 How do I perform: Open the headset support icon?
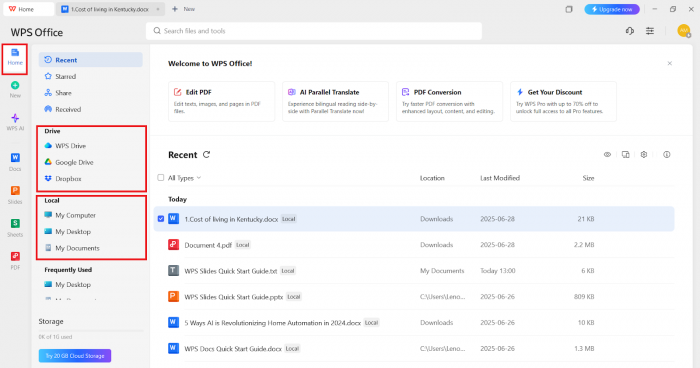pos(629,31)
